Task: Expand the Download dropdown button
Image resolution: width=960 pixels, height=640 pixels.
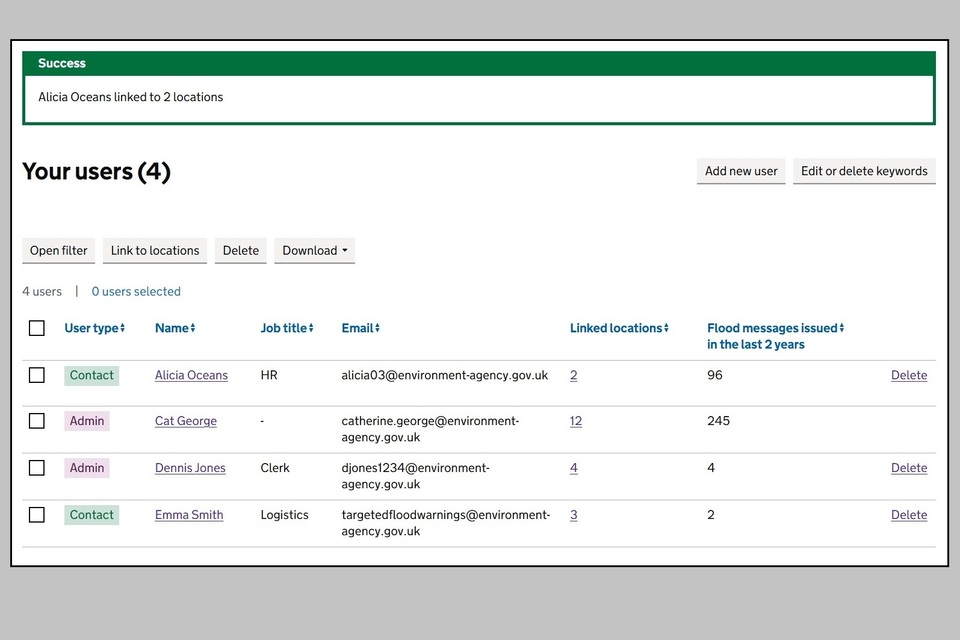Action: pyautogui.click(x=315, y=250)
